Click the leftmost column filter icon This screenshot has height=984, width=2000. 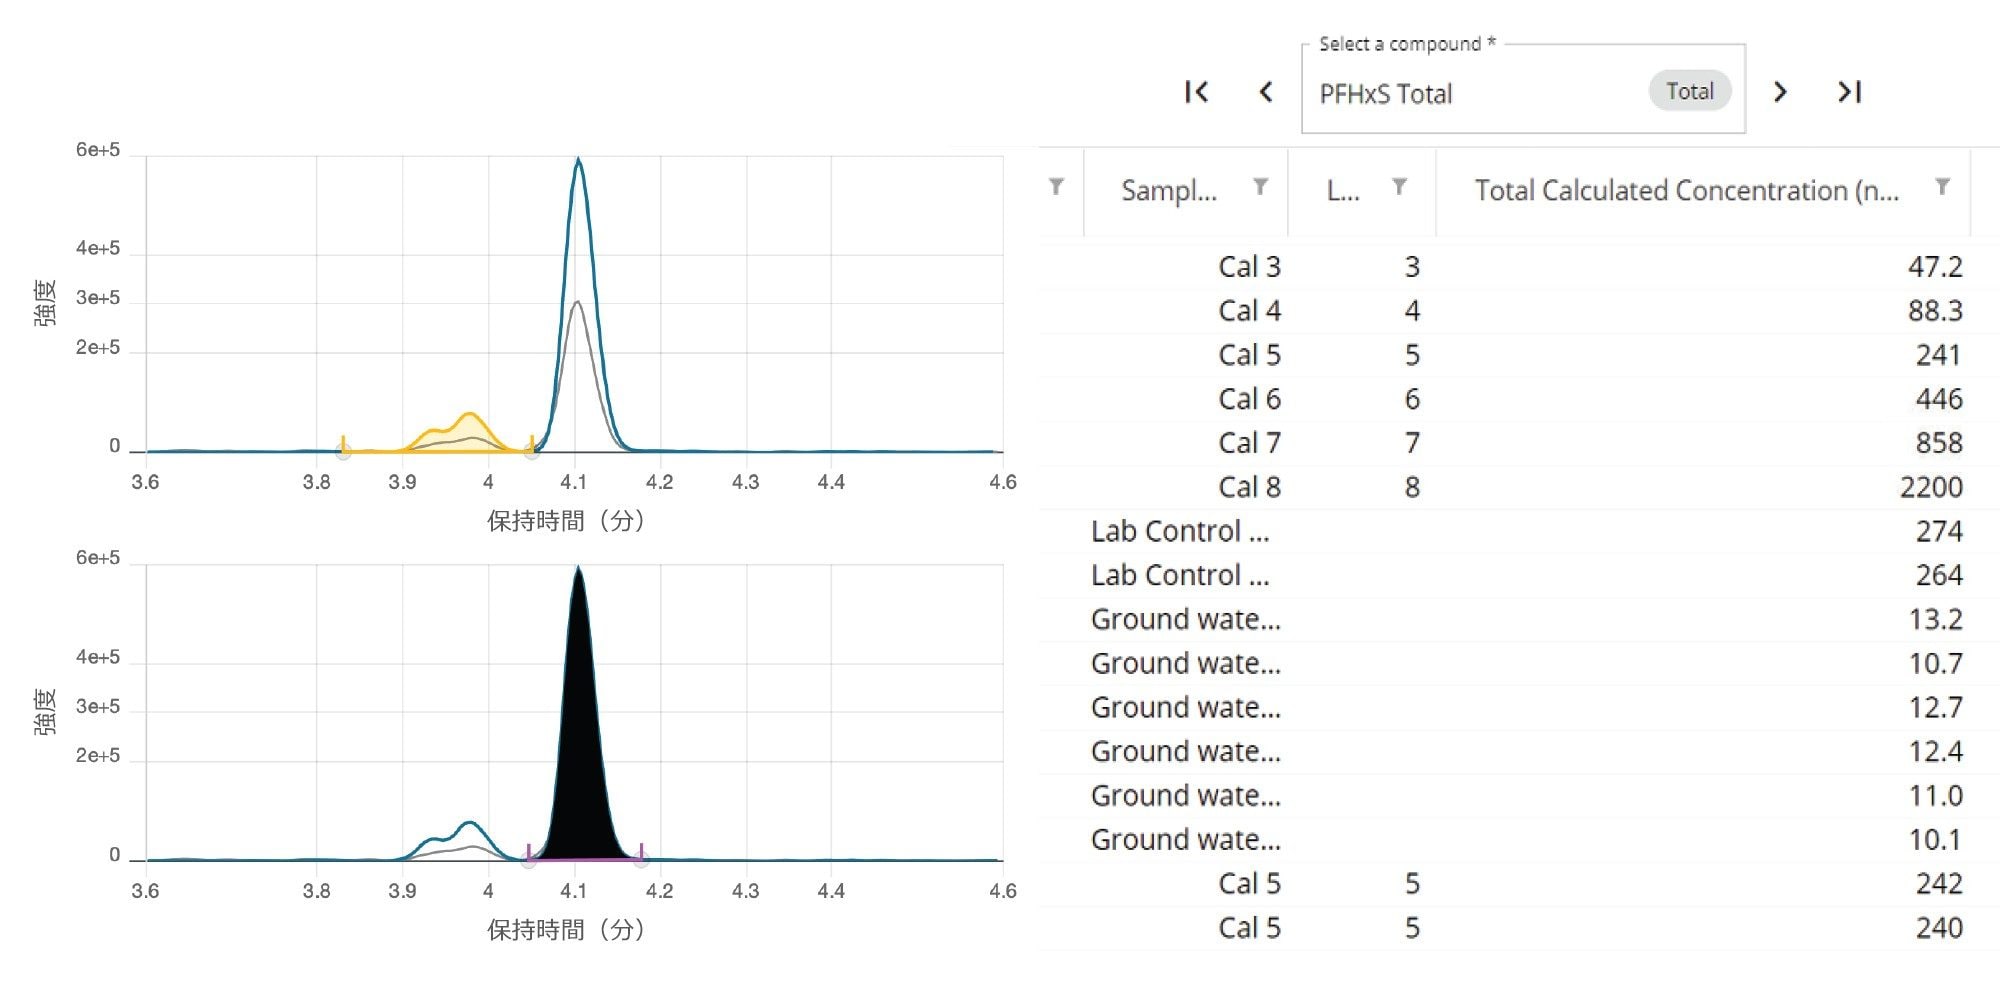click(x=1056, y=187)
